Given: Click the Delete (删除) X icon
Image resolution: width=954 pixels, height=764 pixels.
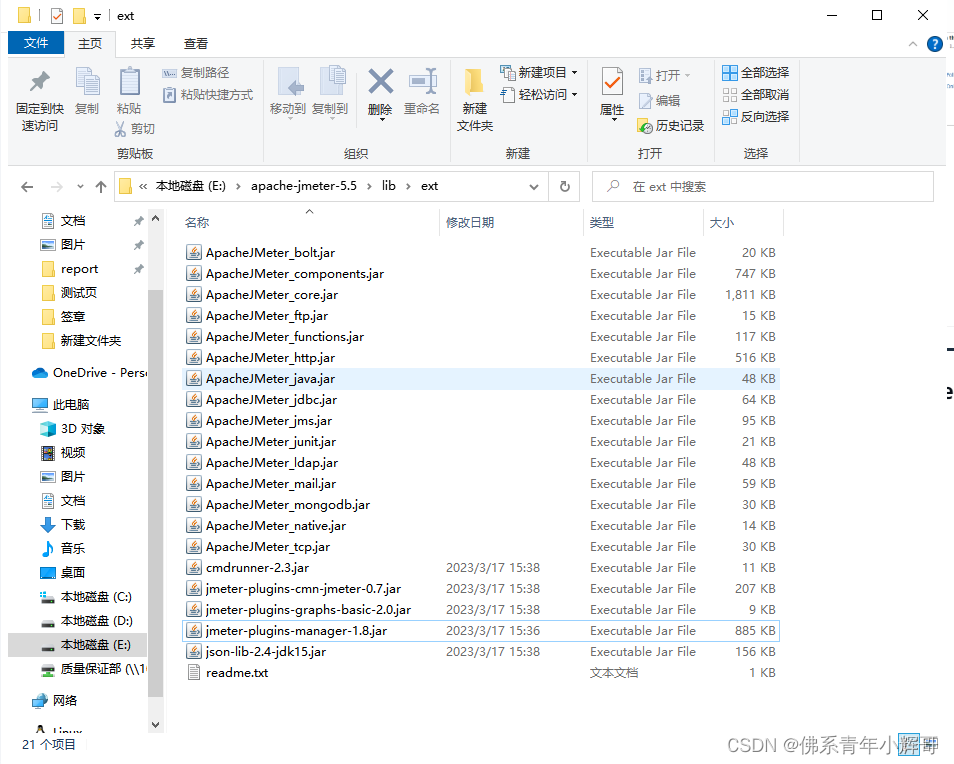Looking at the screenshot, I should pyautogui.click(x=381, y=82).
